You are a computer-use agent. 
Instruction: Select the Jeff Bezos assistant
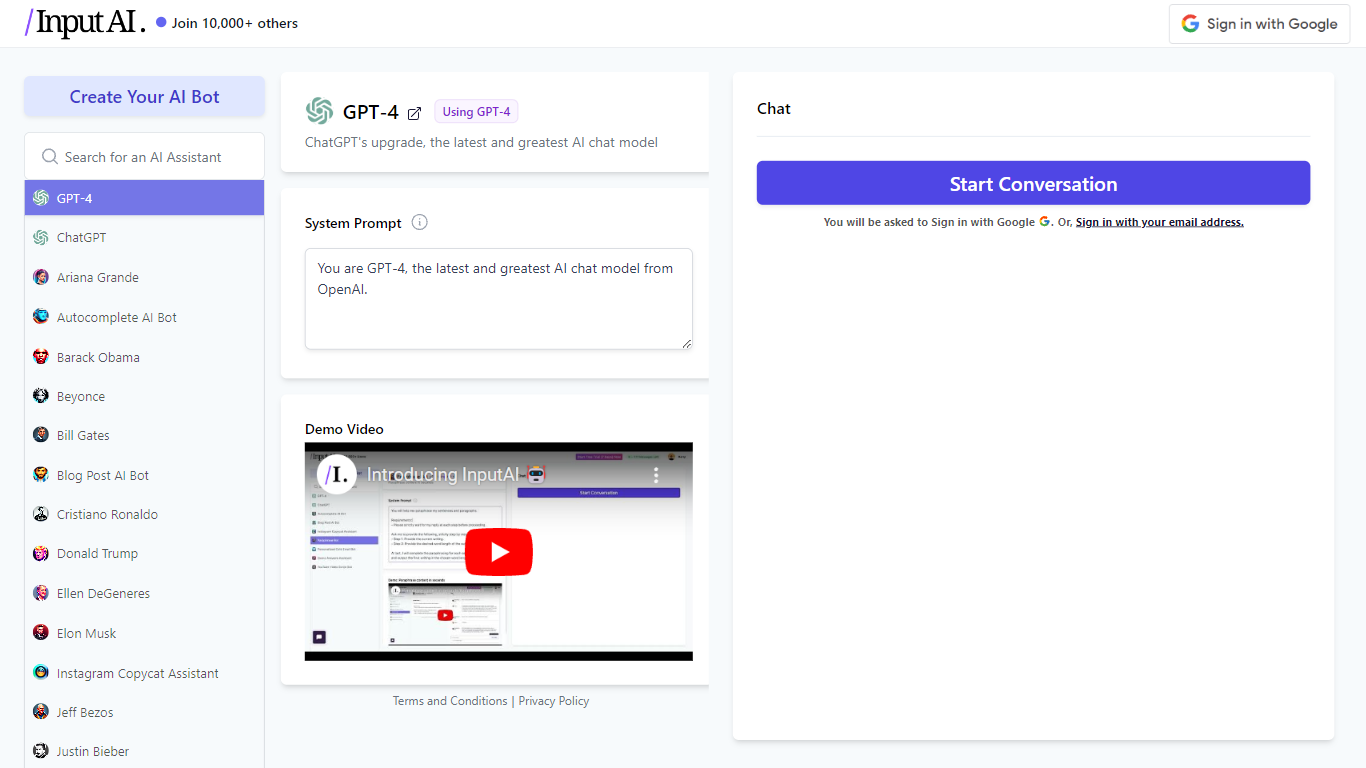[145, 712]
